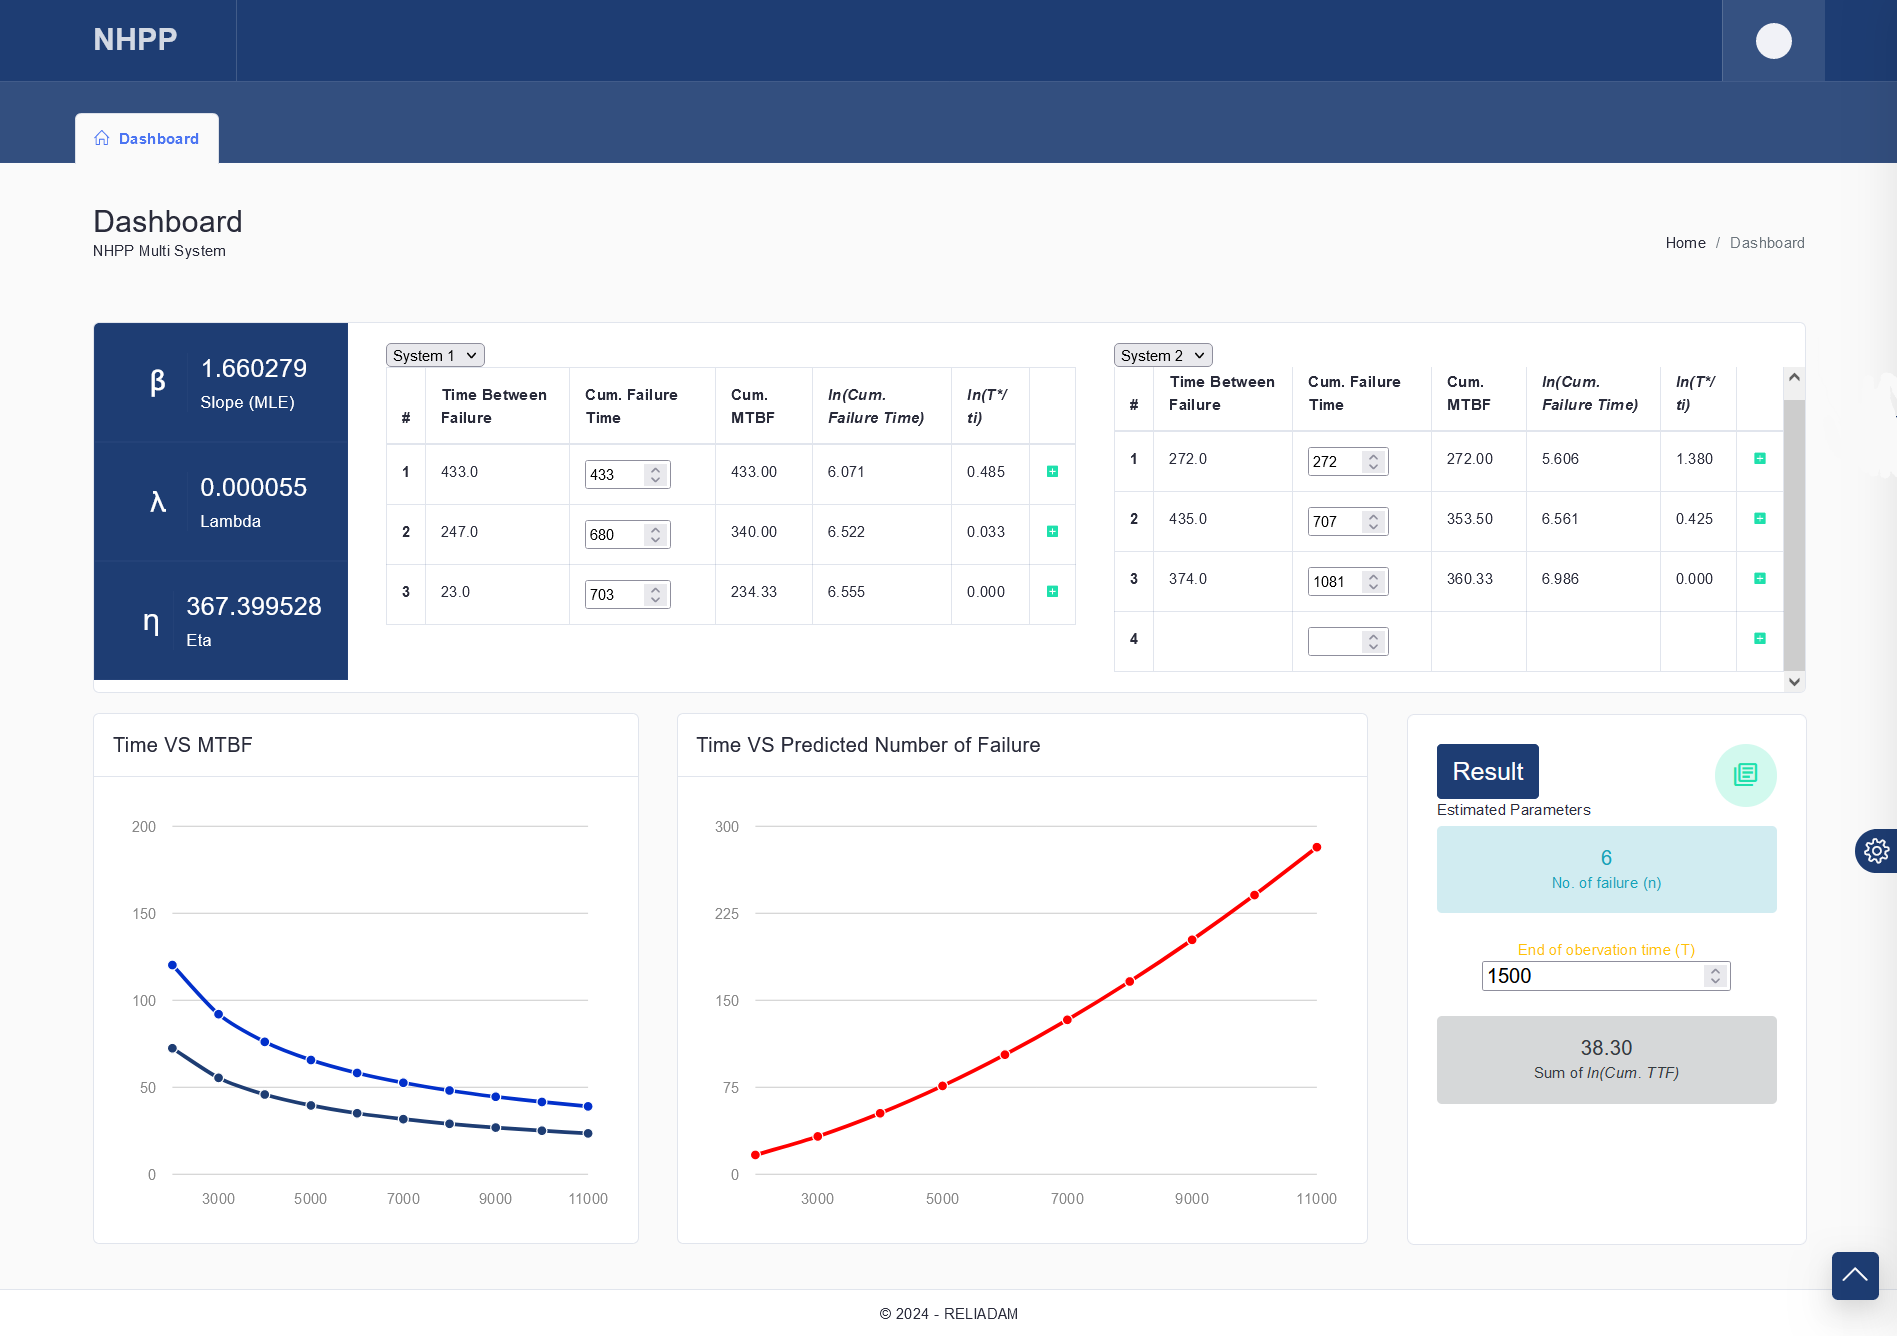1897x1336 pixels.
Task: Add a new entry using row 4 plus icon in System 2
Action: tap(1760, 638)
